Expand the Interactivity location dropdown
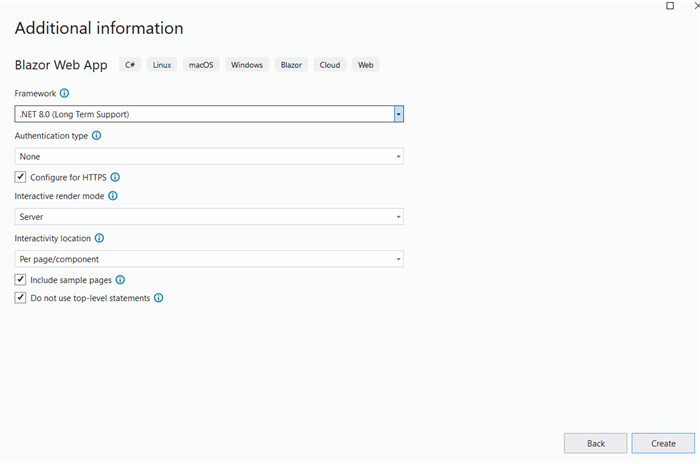The image size is (700, 464). (209, 259)
